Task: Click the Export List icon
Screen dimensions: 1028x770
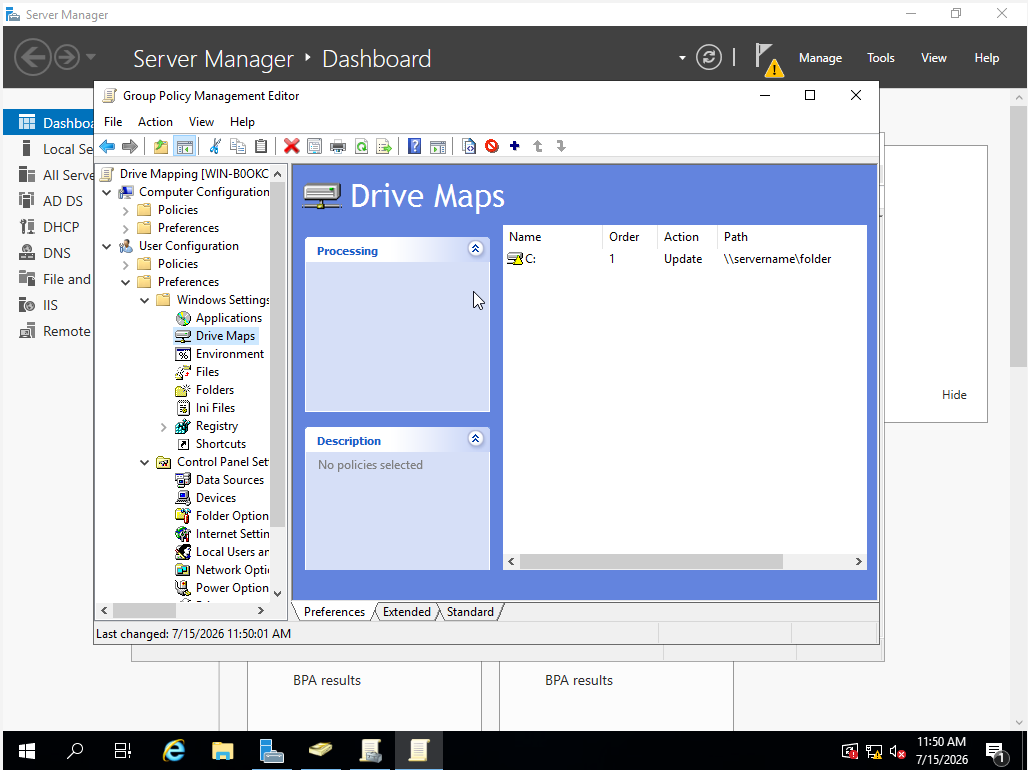Action: [x=384, y=146]
